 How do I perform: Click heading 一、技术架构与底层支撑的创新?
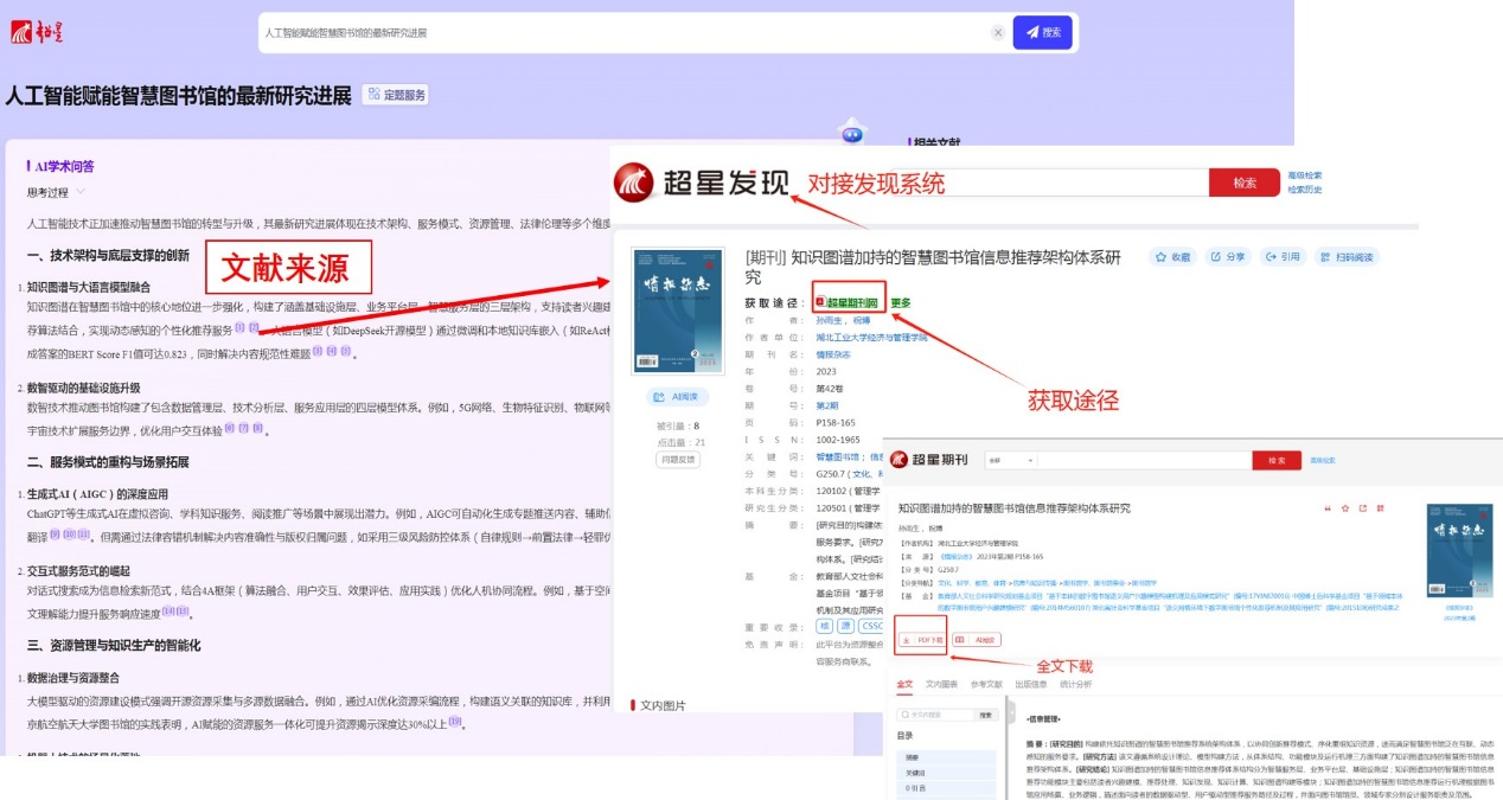pos(108,256)
